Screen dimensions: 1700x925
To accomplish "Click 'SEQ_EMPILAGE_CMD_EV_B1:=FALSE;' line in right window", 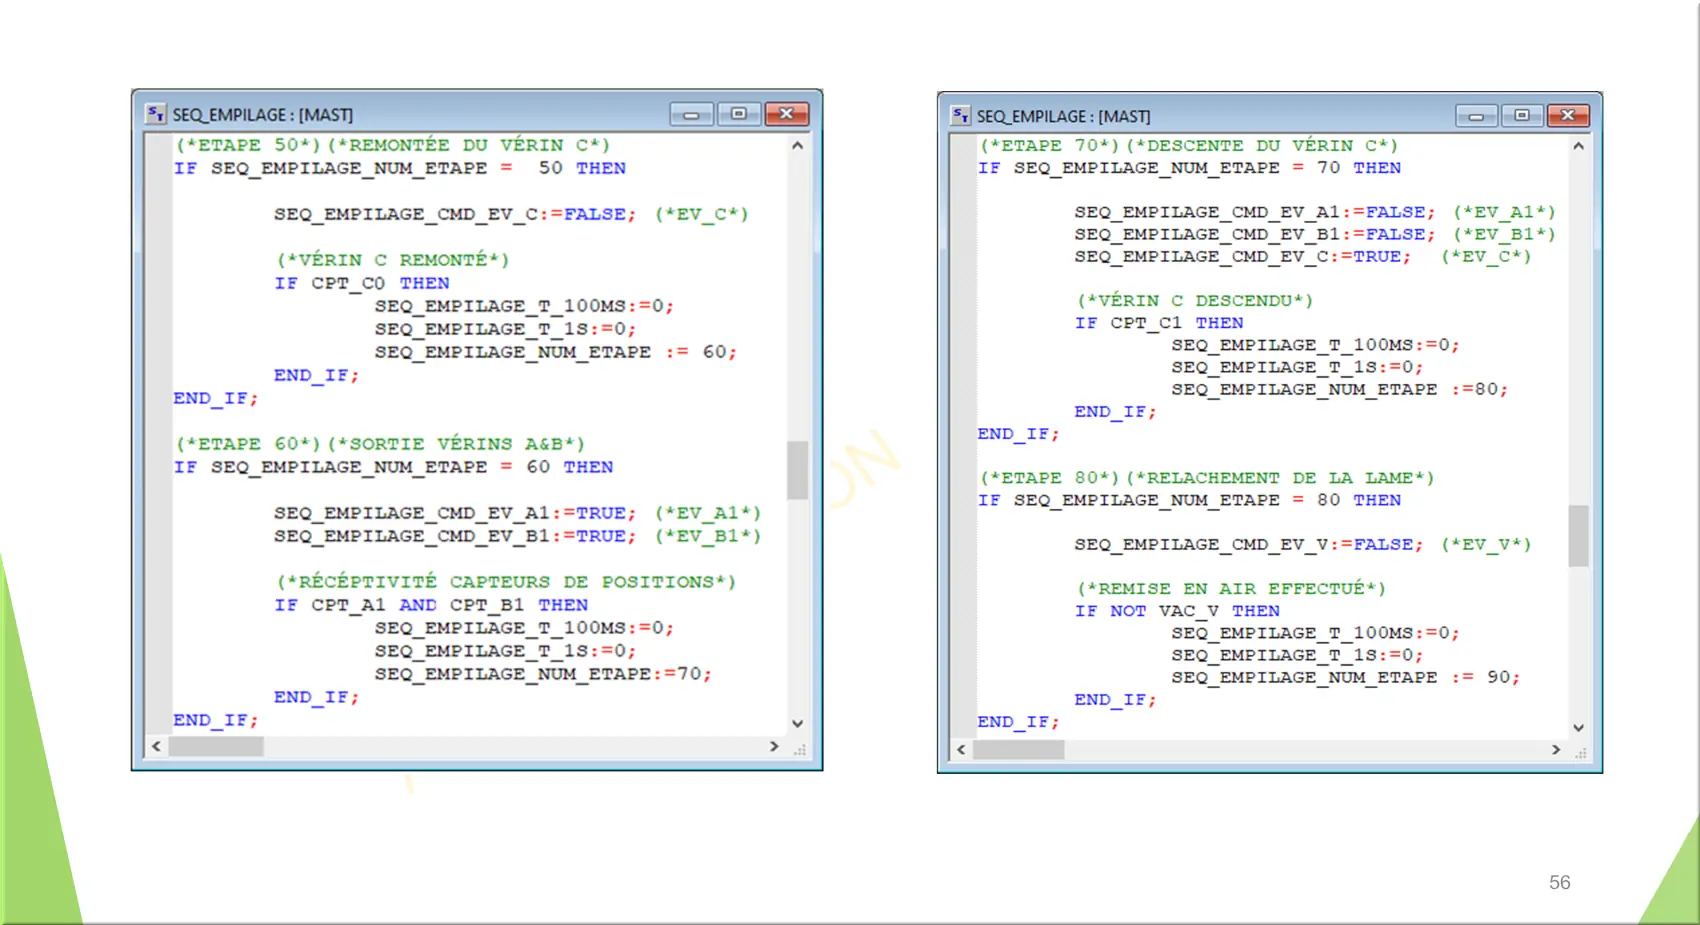I will (1255, 234).
